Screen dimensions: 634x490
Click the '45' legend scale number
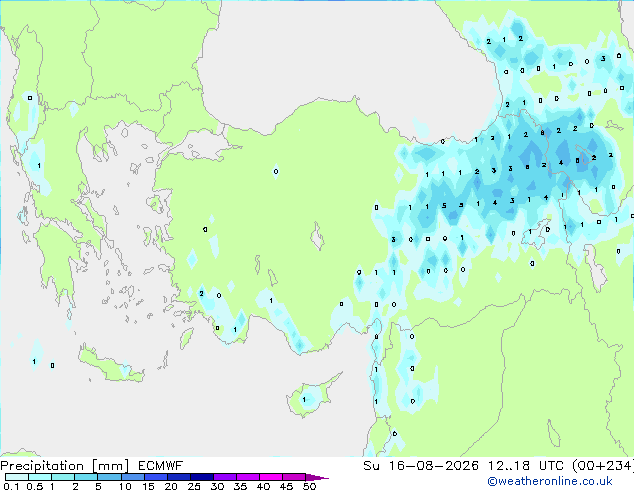(x=286, y=486)
